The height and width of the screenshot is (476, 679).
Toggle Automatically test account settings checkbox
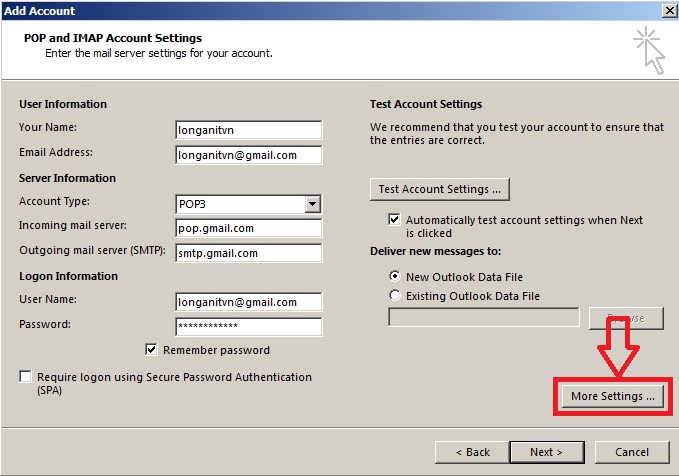click(394, 220)
